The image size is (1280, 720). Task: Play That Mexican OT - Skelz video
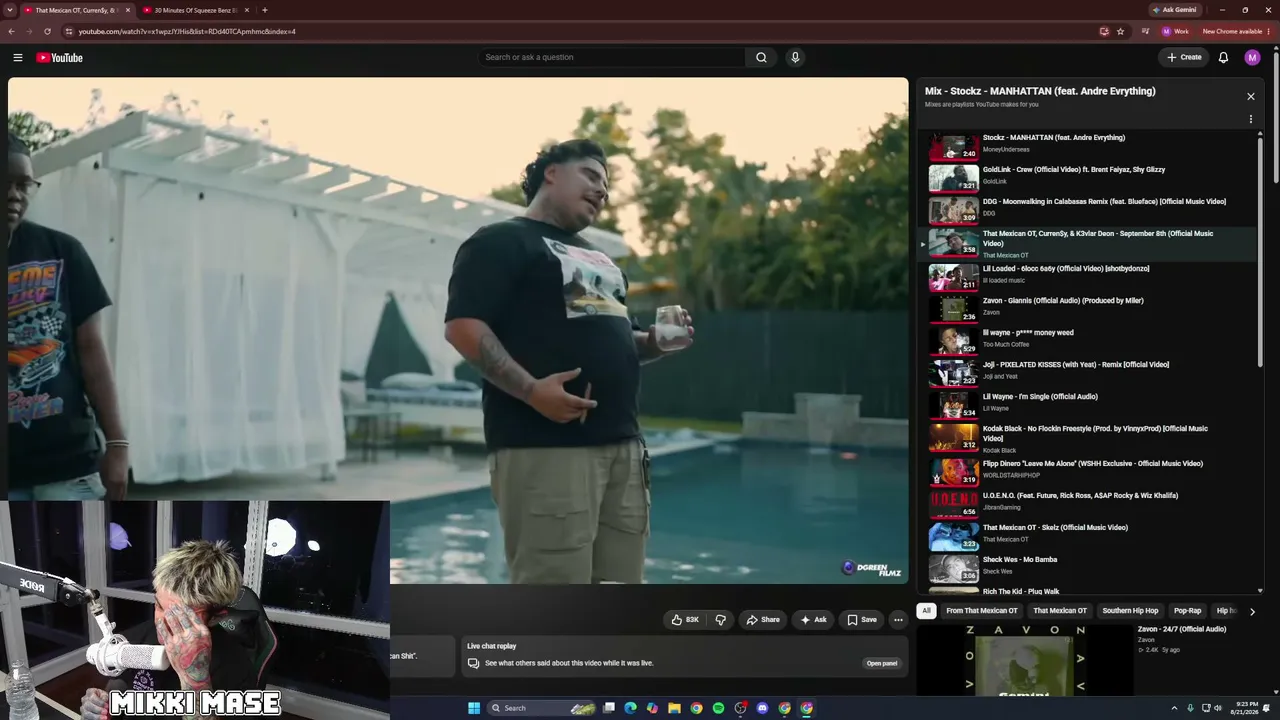coord(1088,536)
